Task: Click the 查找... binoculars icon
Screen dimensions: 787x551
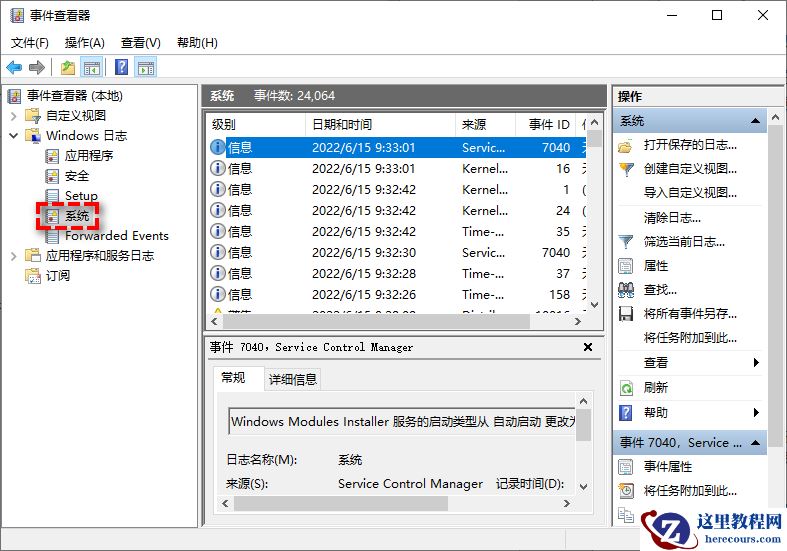Action: pos(626,290)
